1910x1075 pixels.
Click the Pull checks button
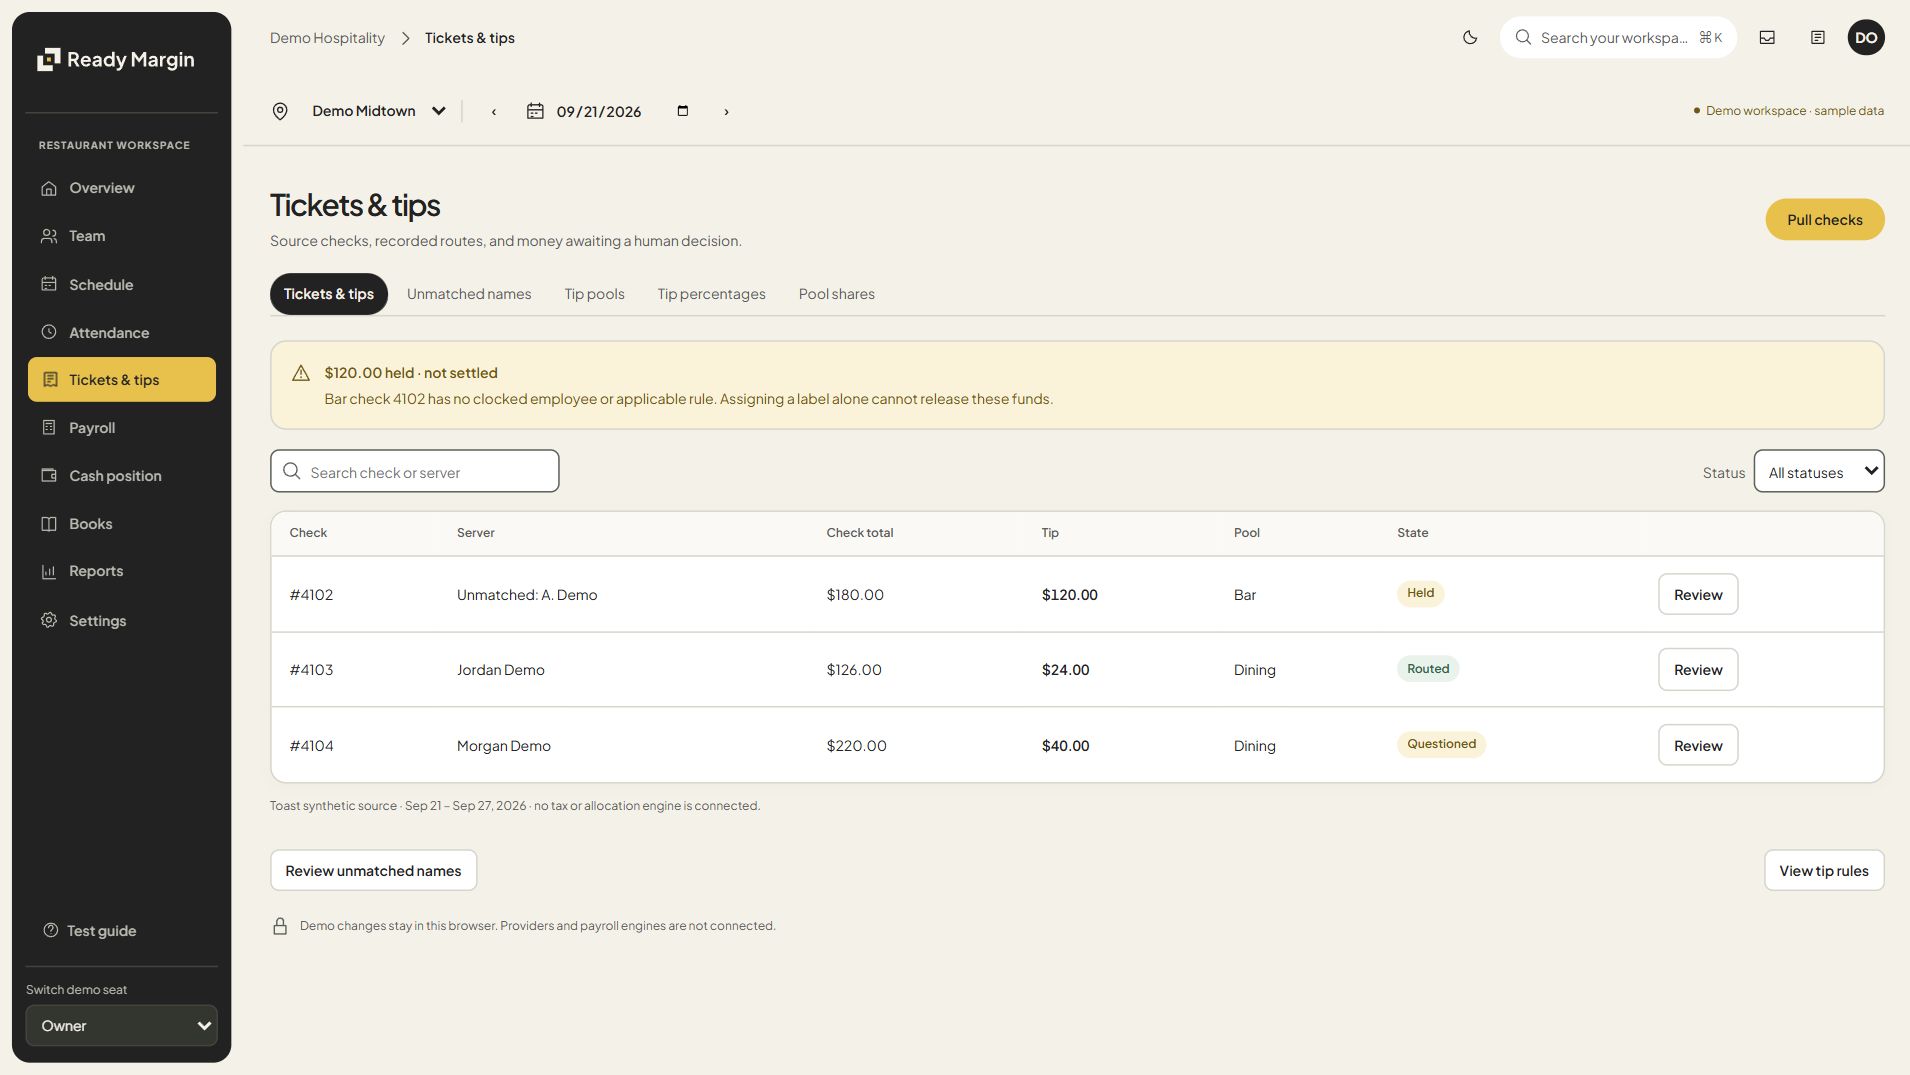tap(1824, 220)
